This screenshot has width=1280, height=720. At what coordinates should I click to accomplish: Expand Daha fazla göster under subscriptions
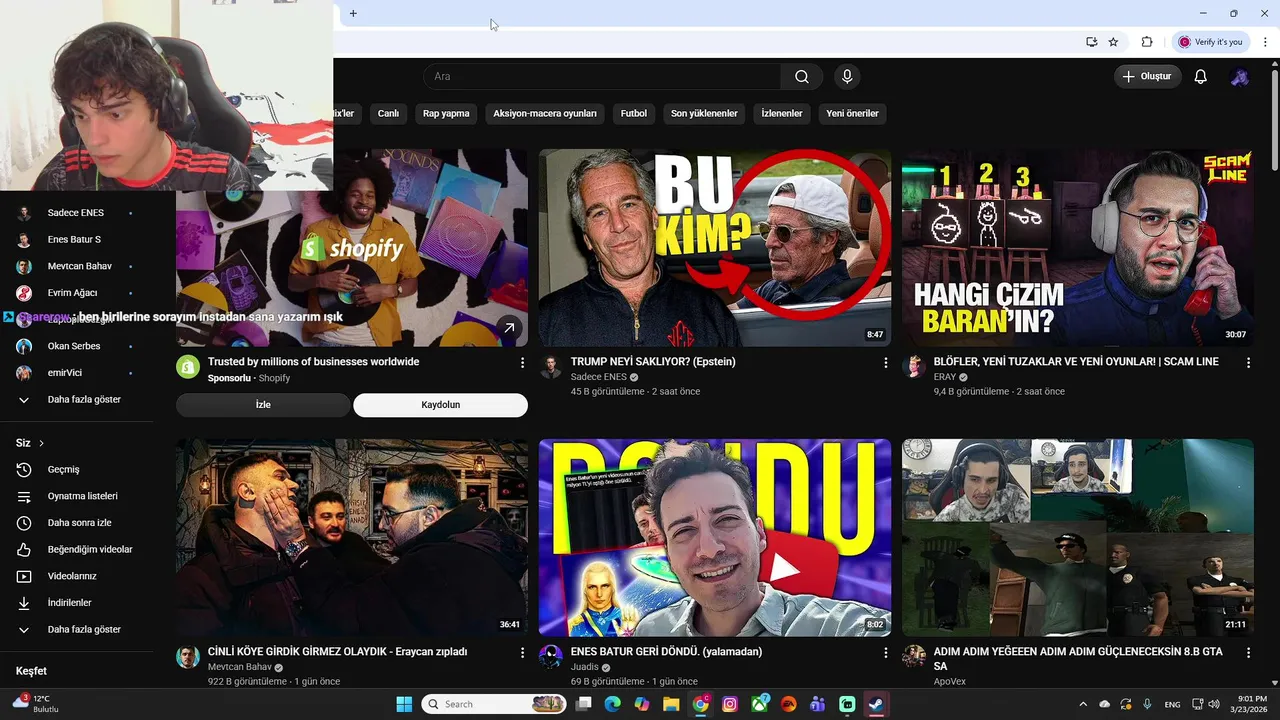pos(84,399)
